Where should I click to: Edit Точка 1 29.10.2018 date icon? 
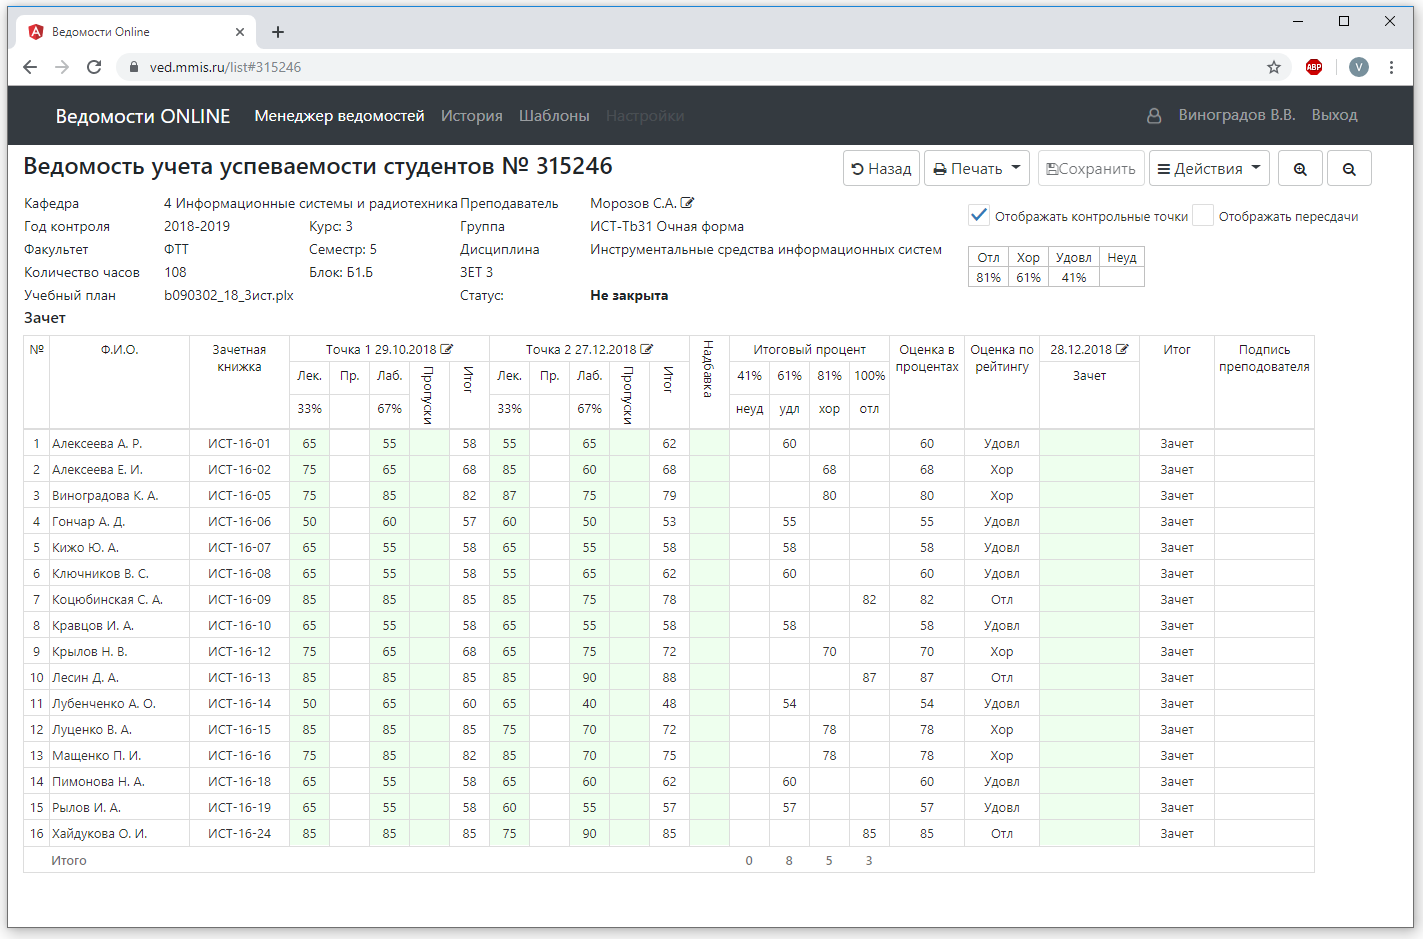(x=447, y=349)
